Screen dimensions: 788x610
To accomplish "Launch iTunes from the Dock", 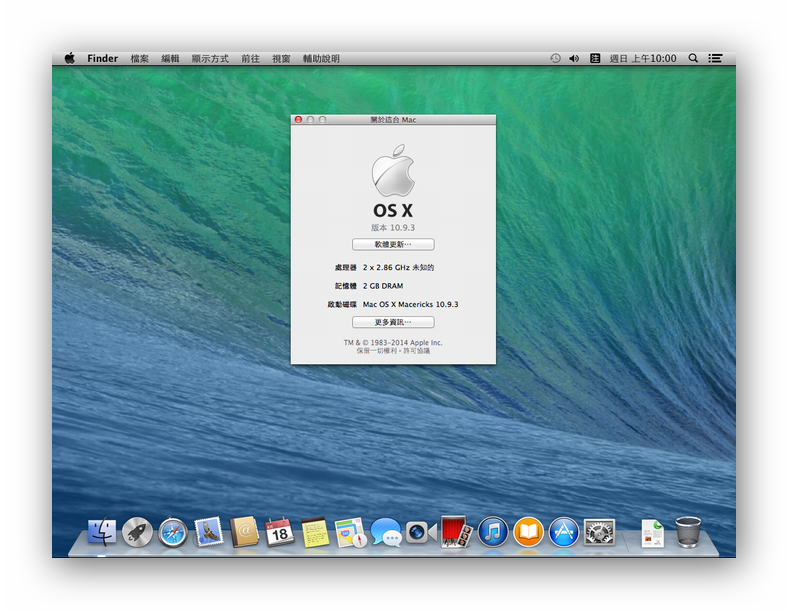I will coord(492,532).
